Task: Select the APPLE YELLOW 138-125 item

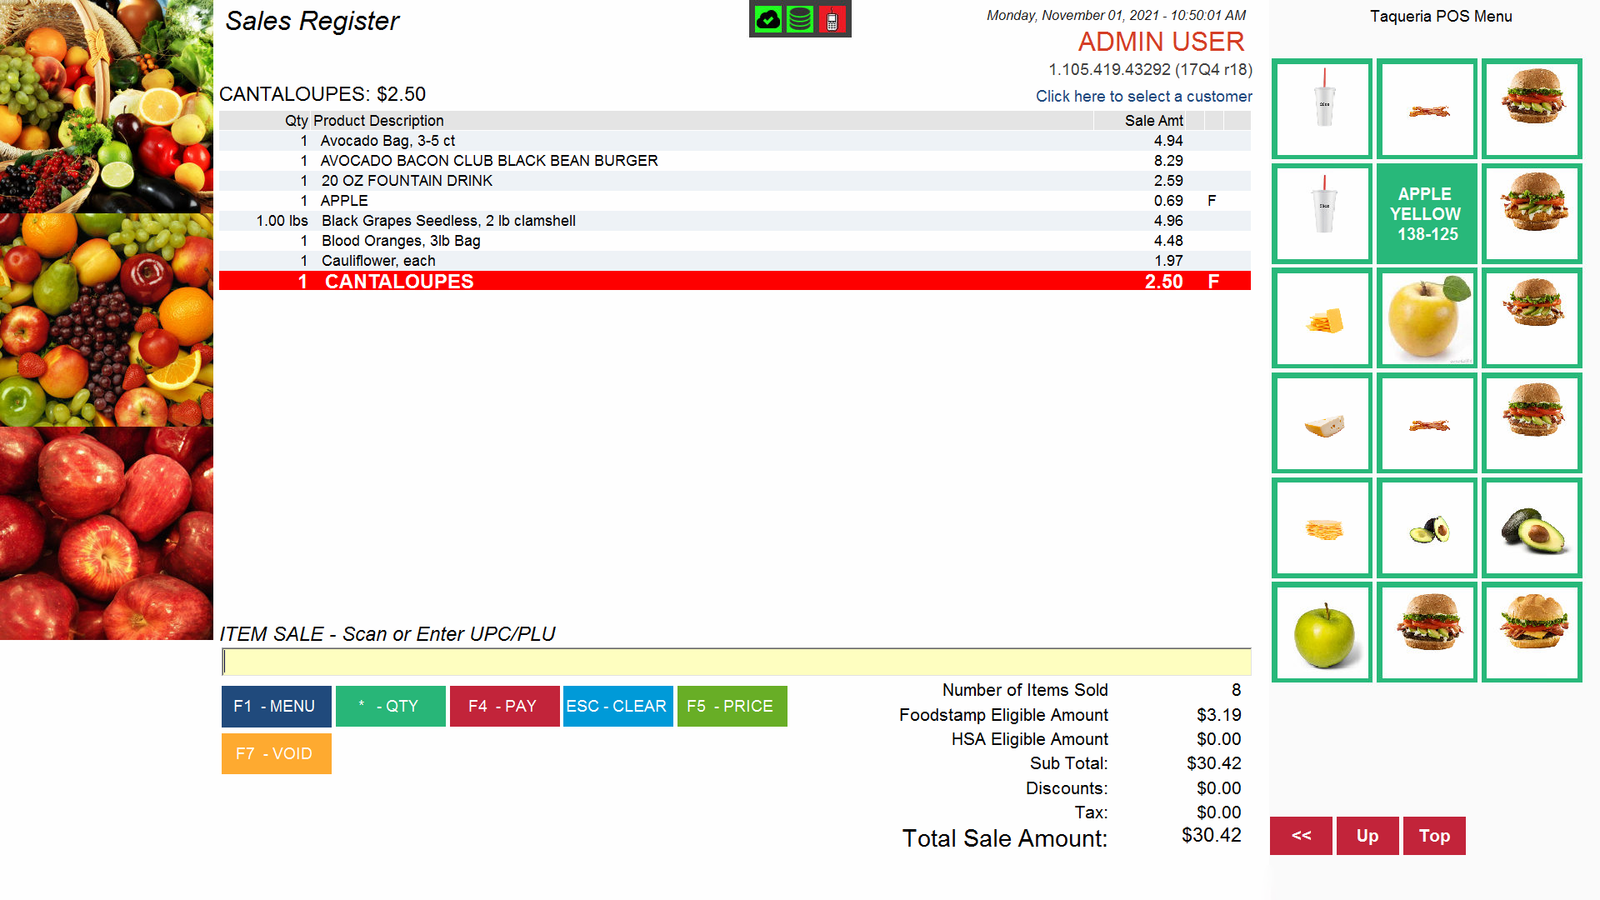Action: (1426, 213)
